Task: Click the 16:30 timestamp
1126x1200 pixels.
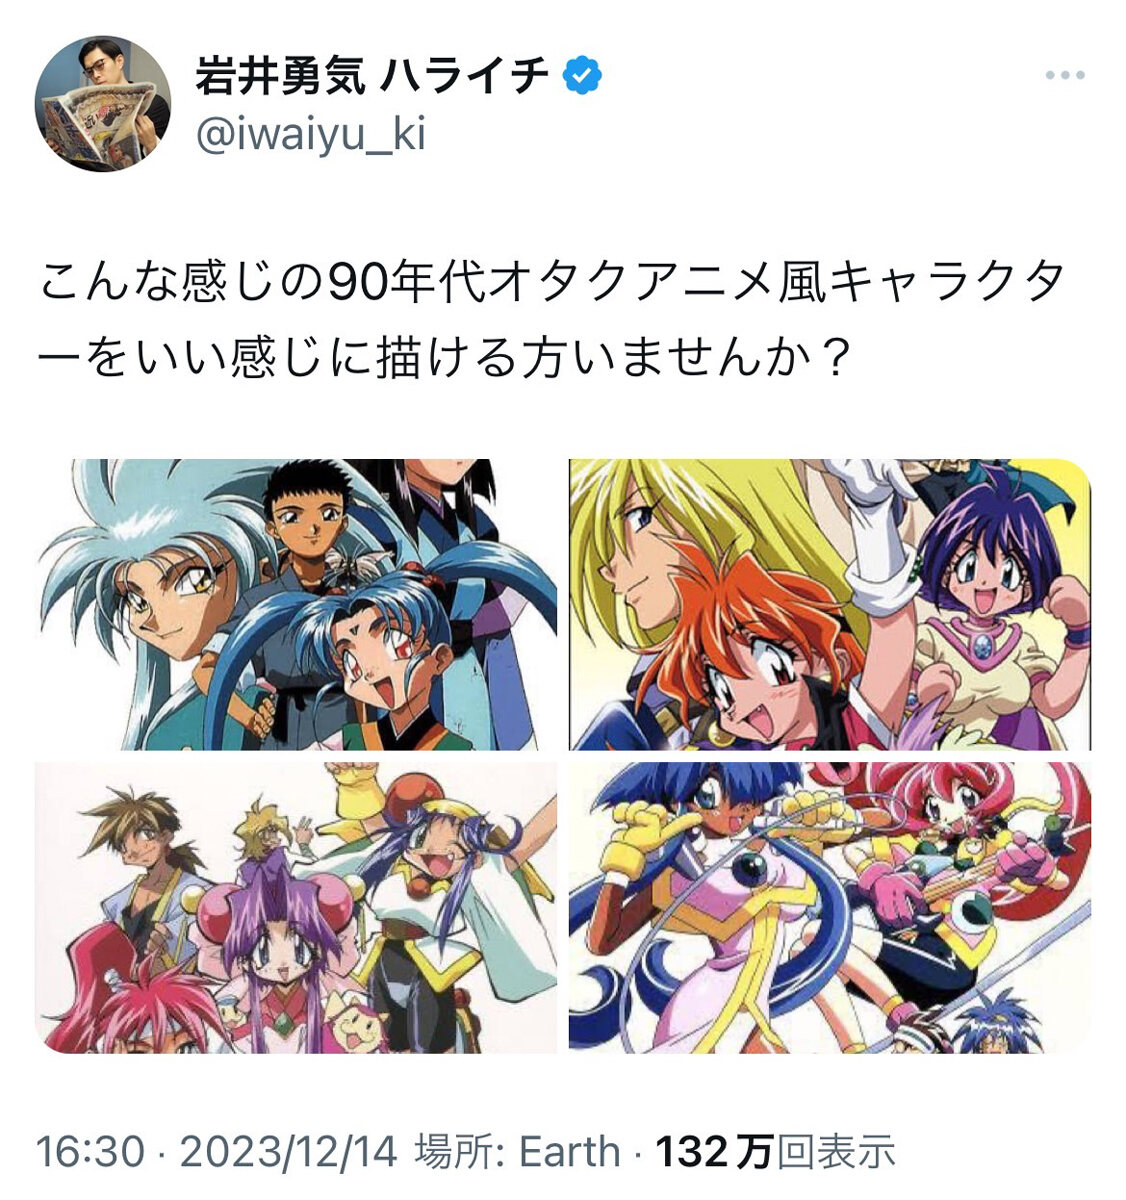Action: (x=91, y=1151)
